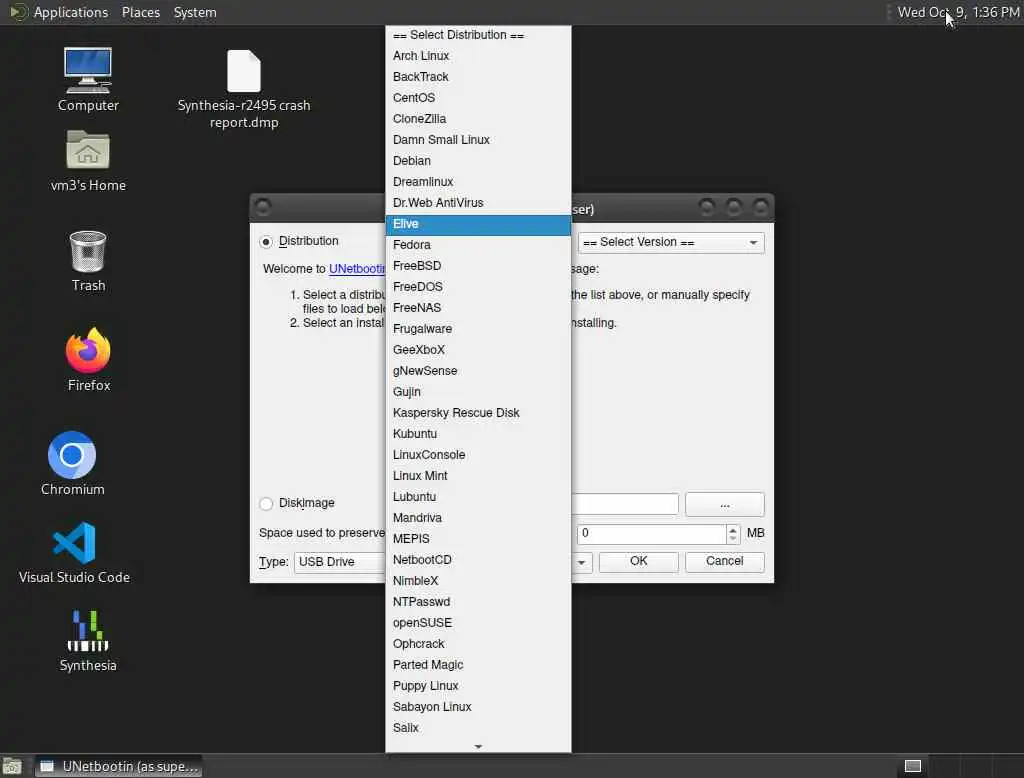The height and width of the screenshot is (778, 1024).
Task: Select Lubuntu from the list
Action: 478,497
